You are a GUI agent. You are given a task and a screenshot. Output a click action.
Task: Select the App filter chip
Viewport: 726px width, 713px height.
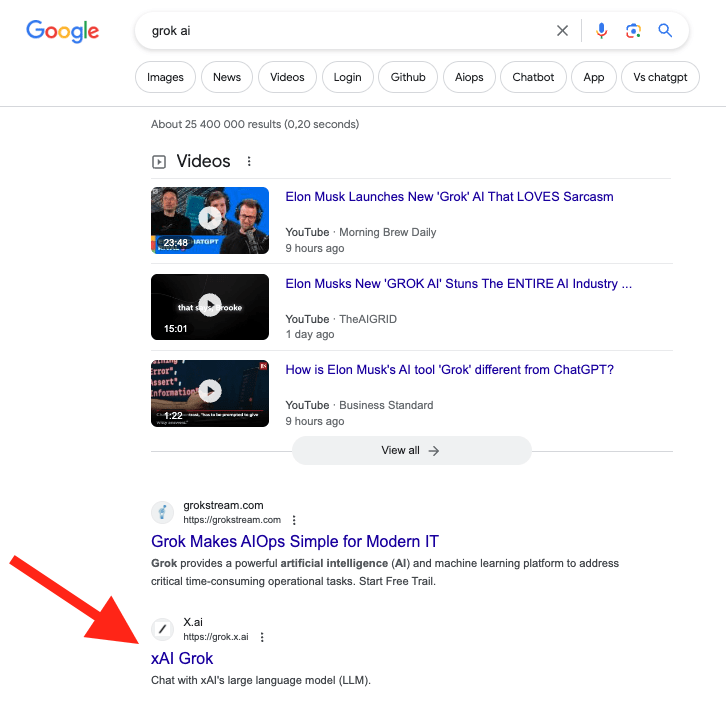click(594, 77)
